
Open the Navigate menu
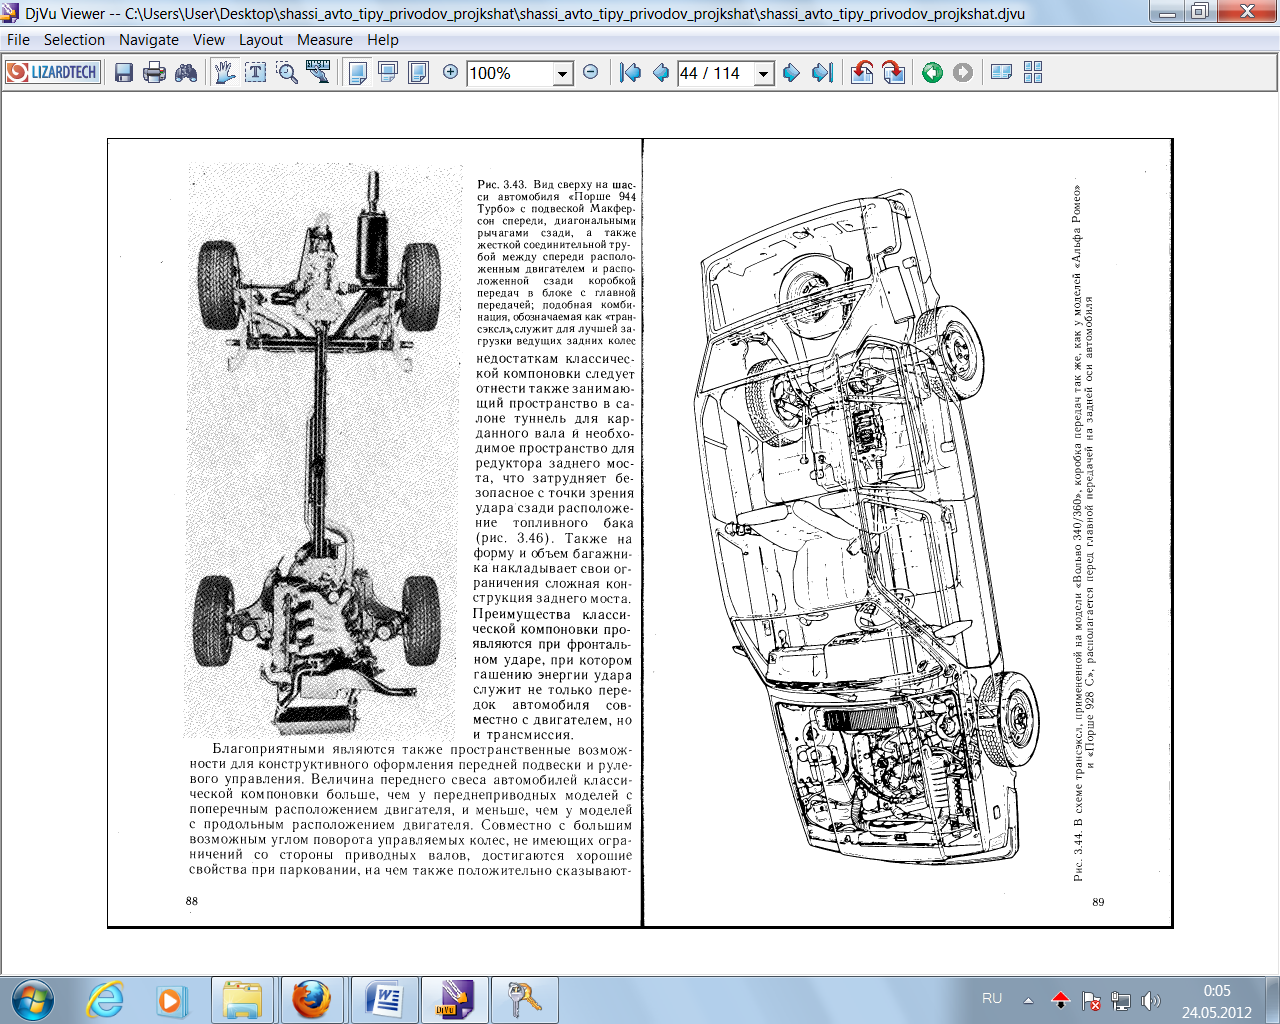pos(149,40)
